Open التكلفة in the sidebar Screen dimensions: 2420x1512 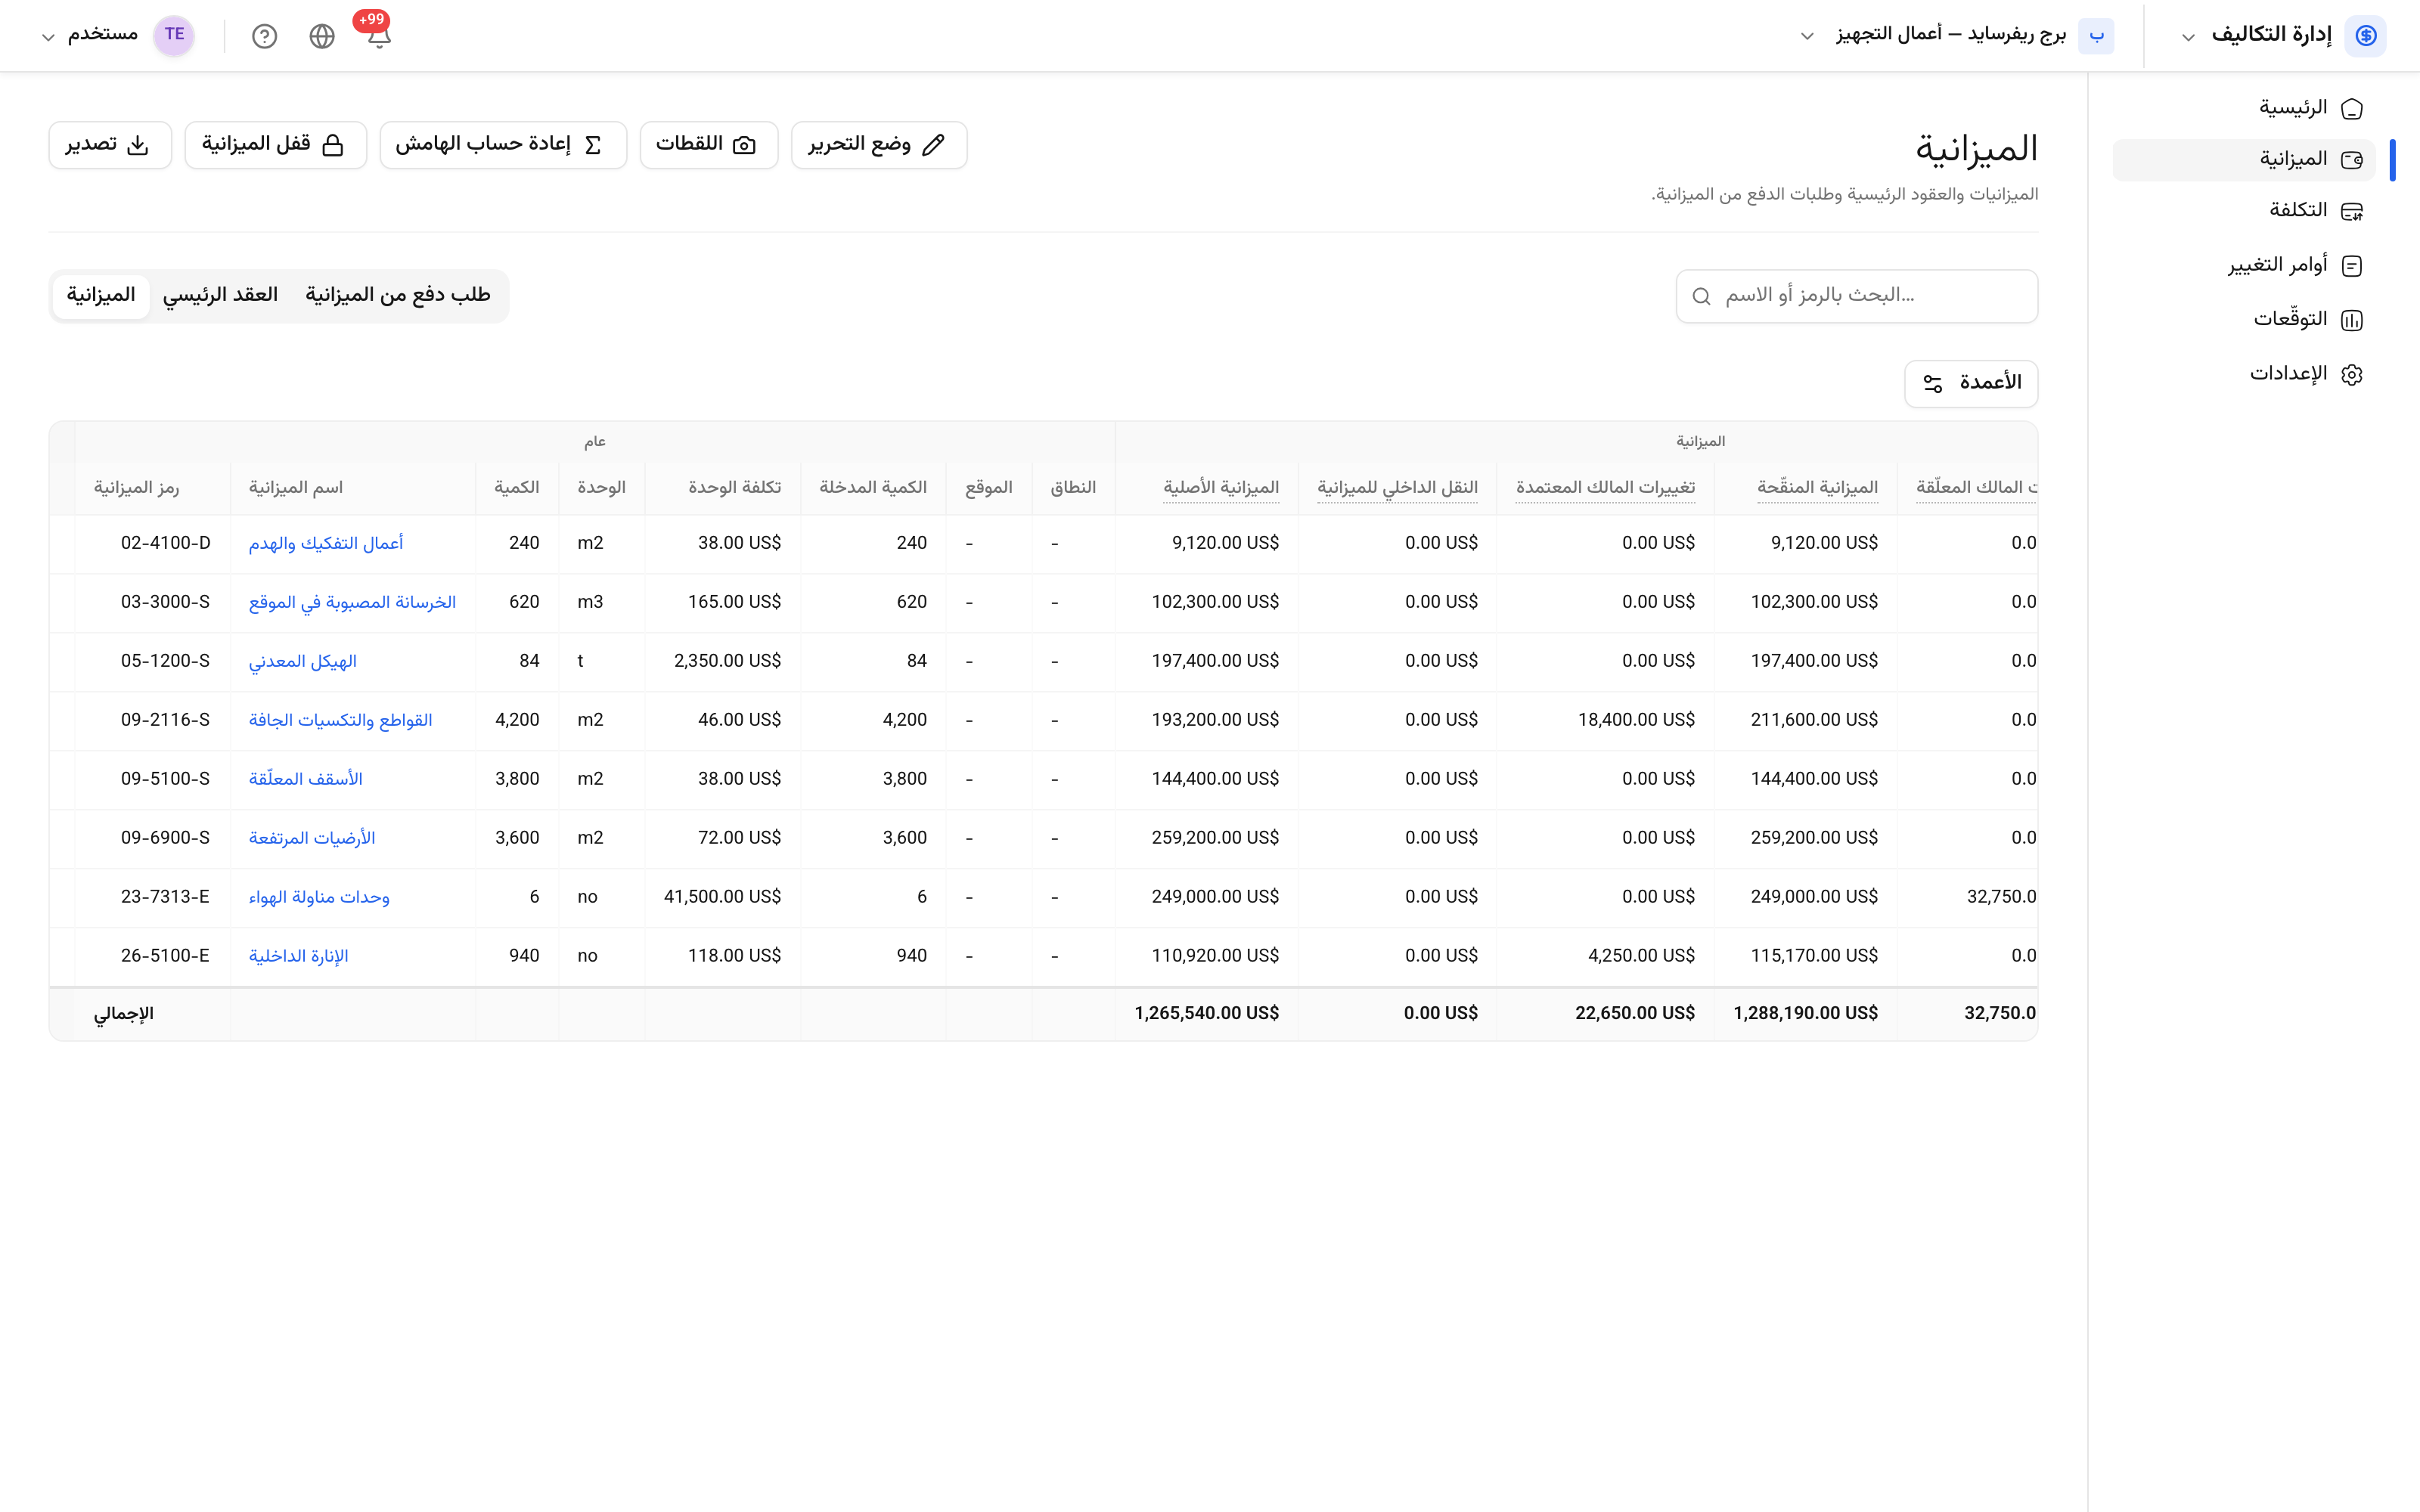pyautogui.click(x=2243, y=211)
